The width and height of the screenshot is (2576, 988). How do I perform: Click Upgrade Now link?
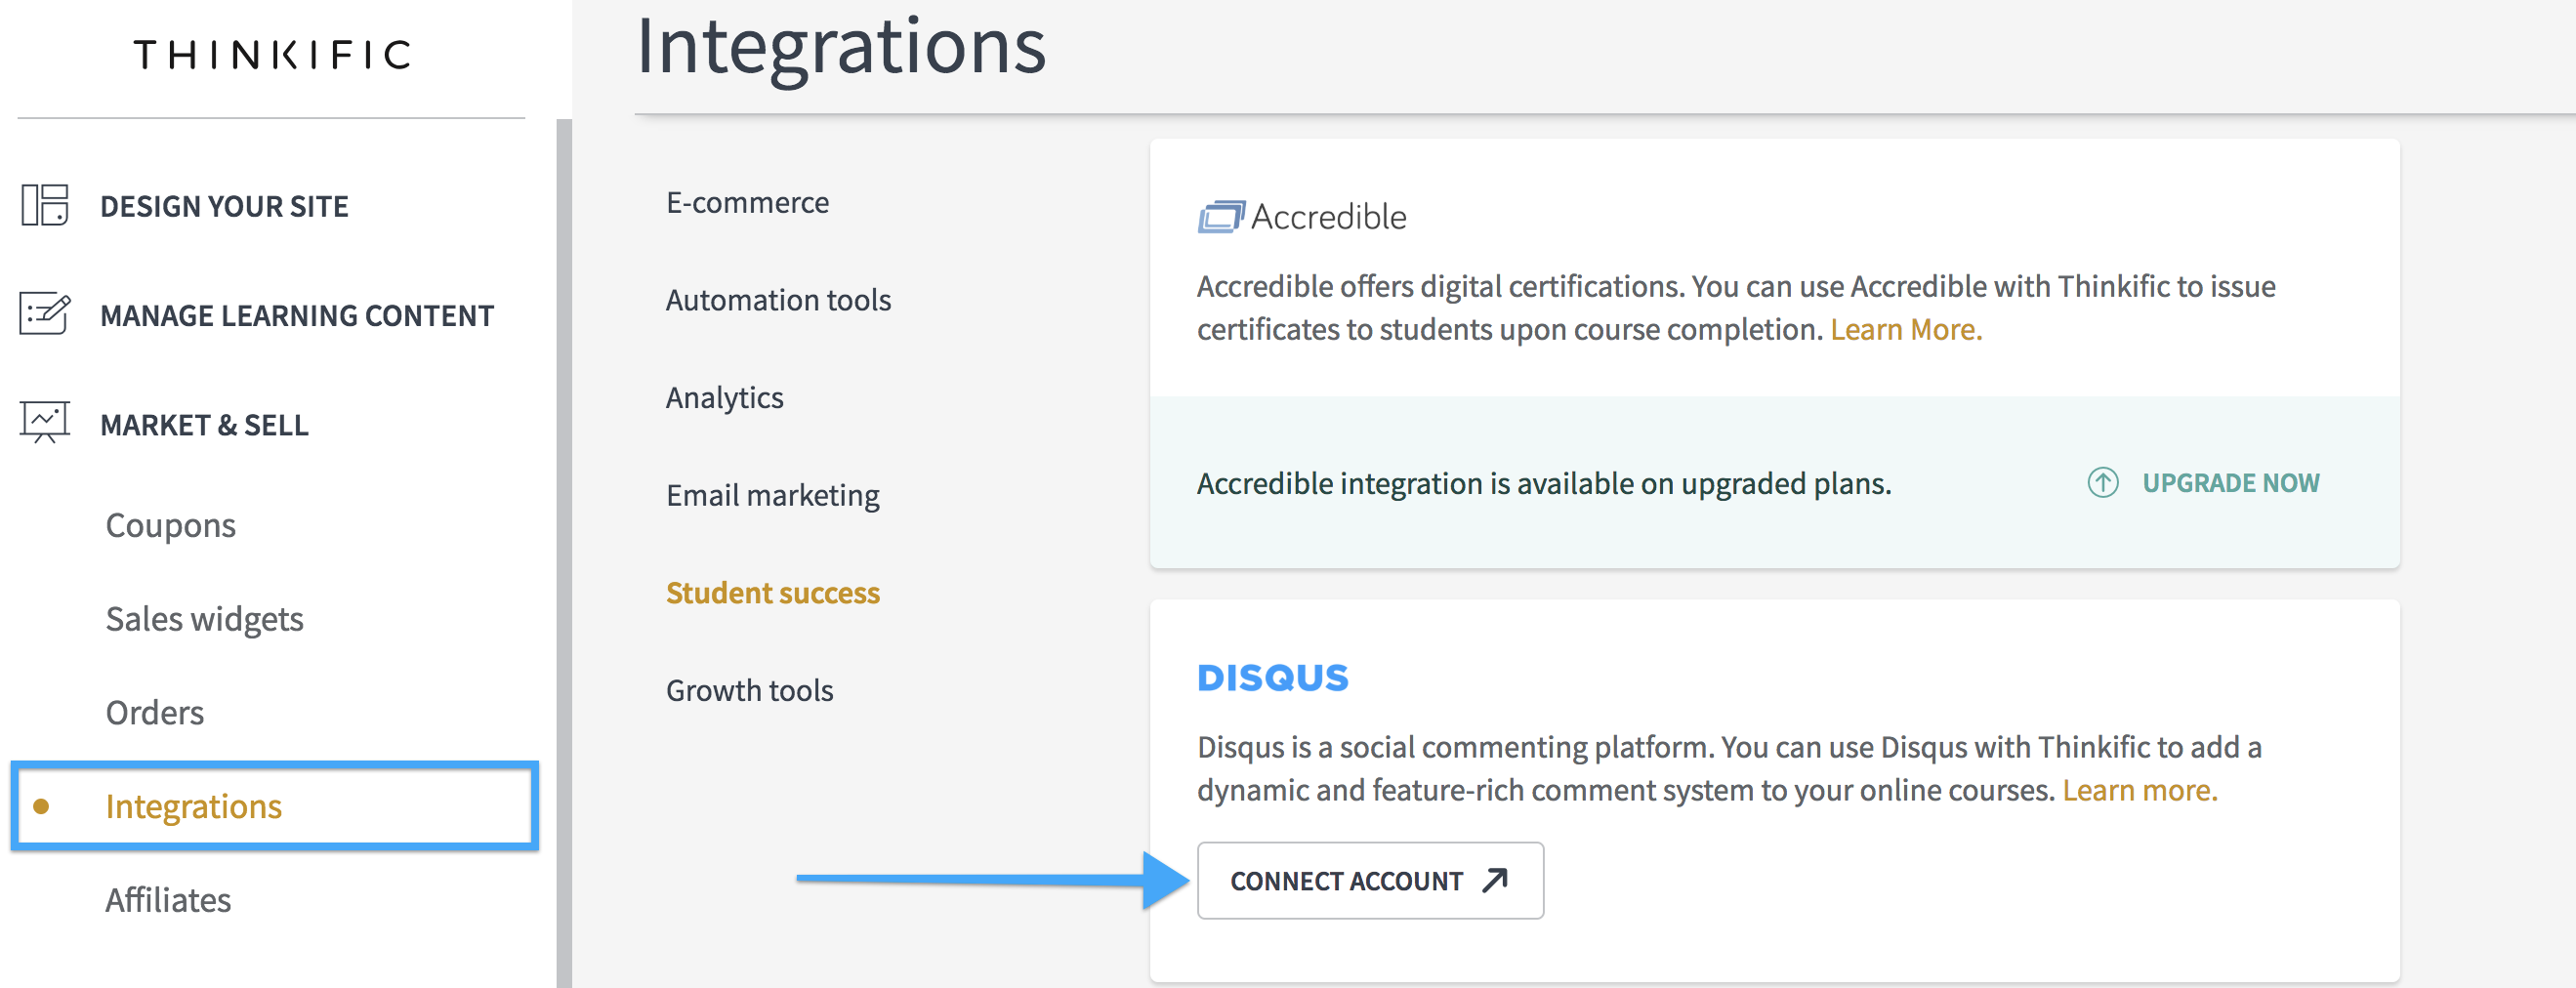pos(2230,483)
